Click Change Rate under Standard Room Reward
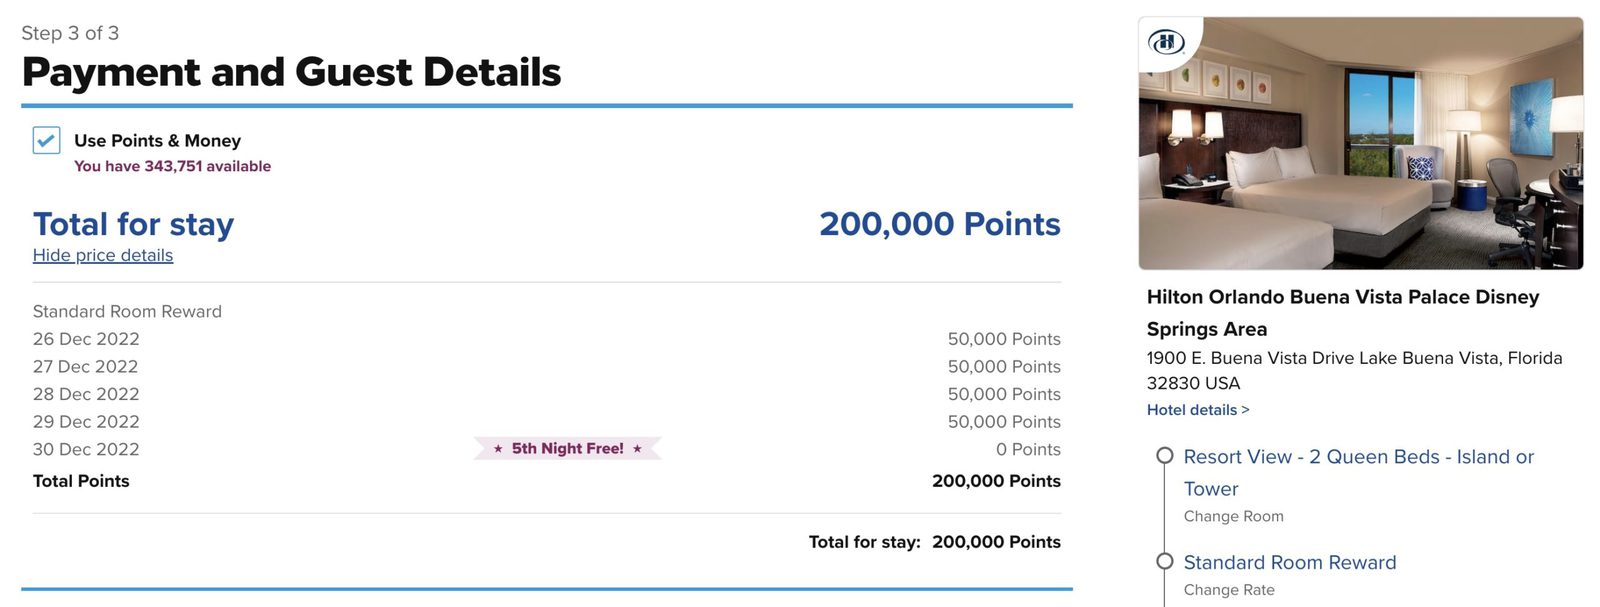1600x607 pixels. tap(1228, 590)
